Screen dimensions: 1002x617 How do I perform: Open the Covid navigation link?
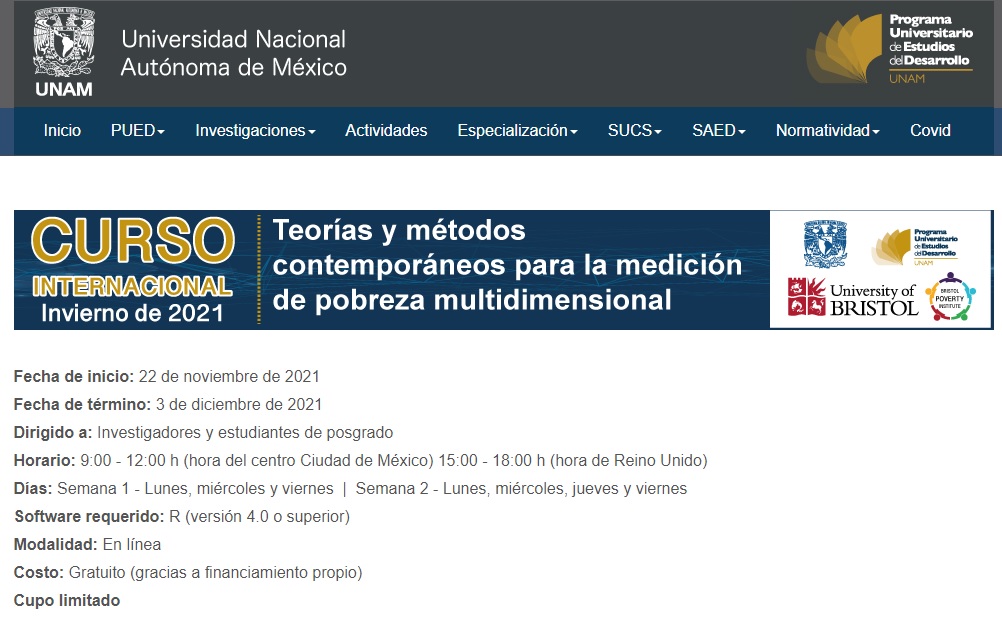pos(930,130)
